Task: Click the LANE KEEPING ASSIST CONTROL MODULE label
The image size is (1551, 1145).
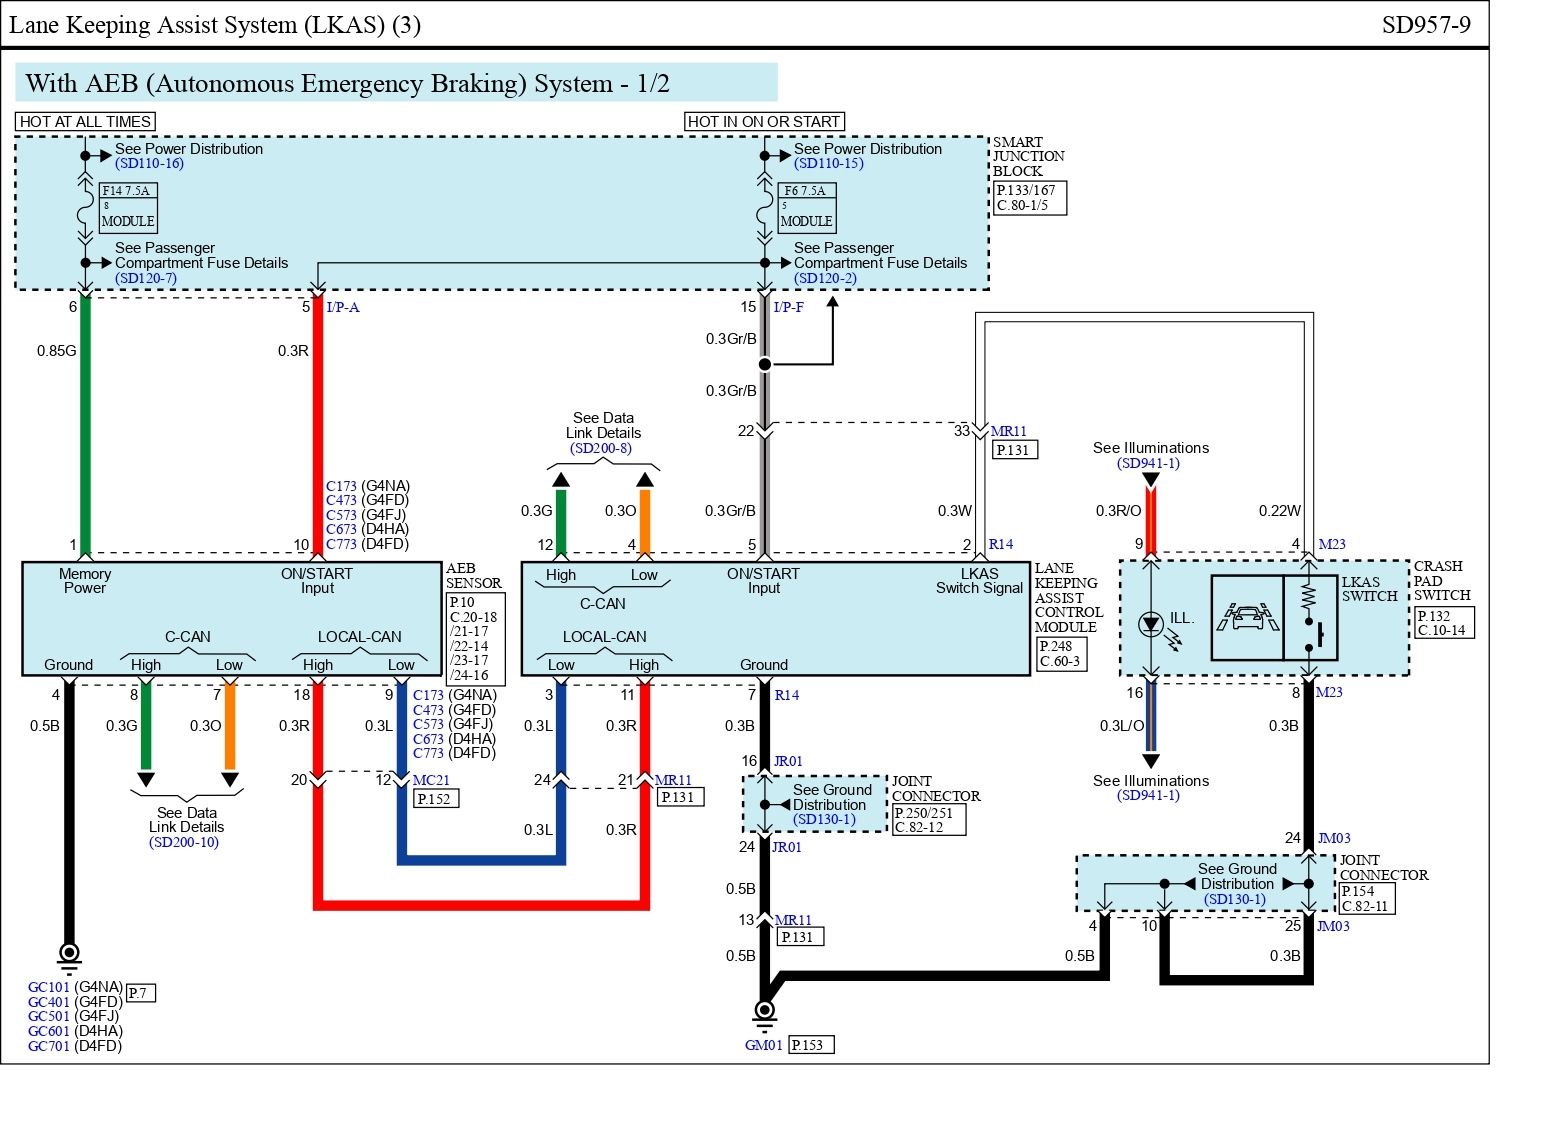Action: [x=1069, y=598]
